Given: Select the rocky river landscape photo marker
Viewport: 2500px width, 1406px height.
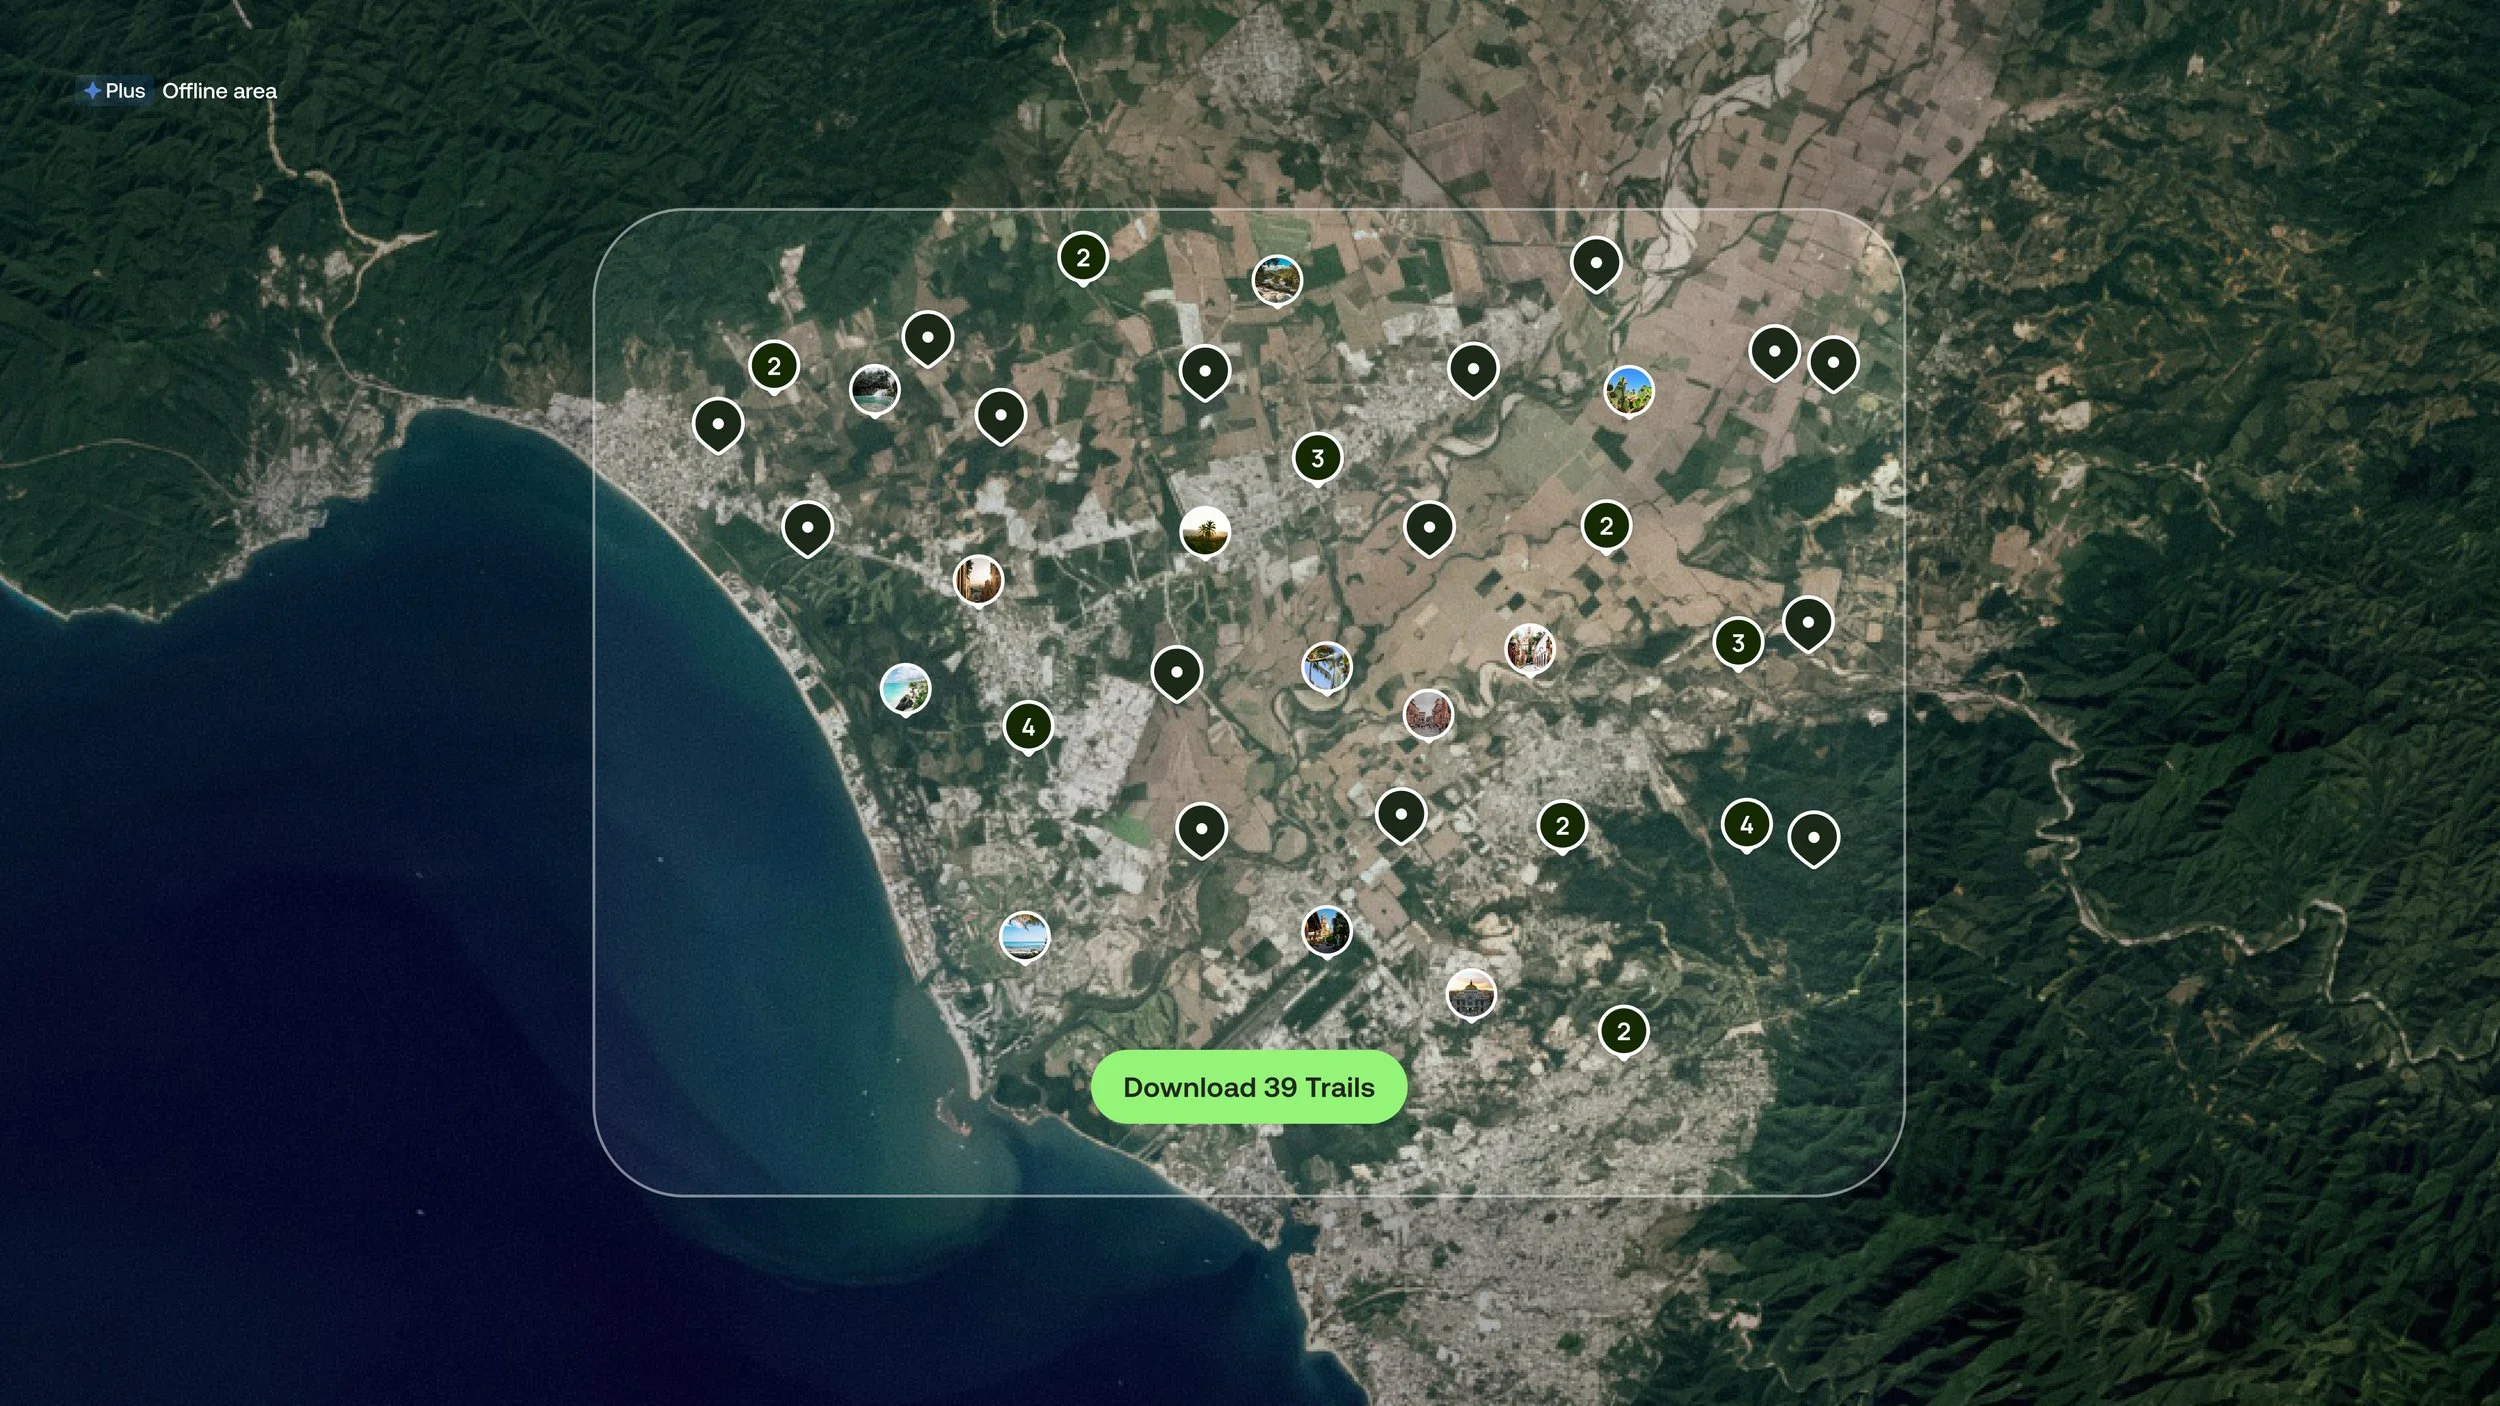Looking at the screenshot, I should point(1277,280).
